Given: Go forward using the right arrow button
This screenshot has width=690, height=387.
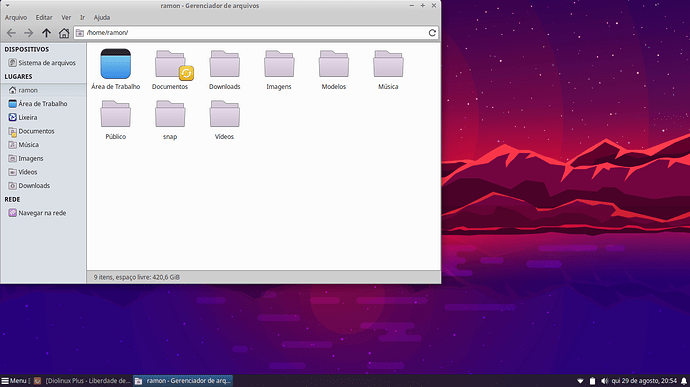Looking at the screenshot, I should click(29, 33).
